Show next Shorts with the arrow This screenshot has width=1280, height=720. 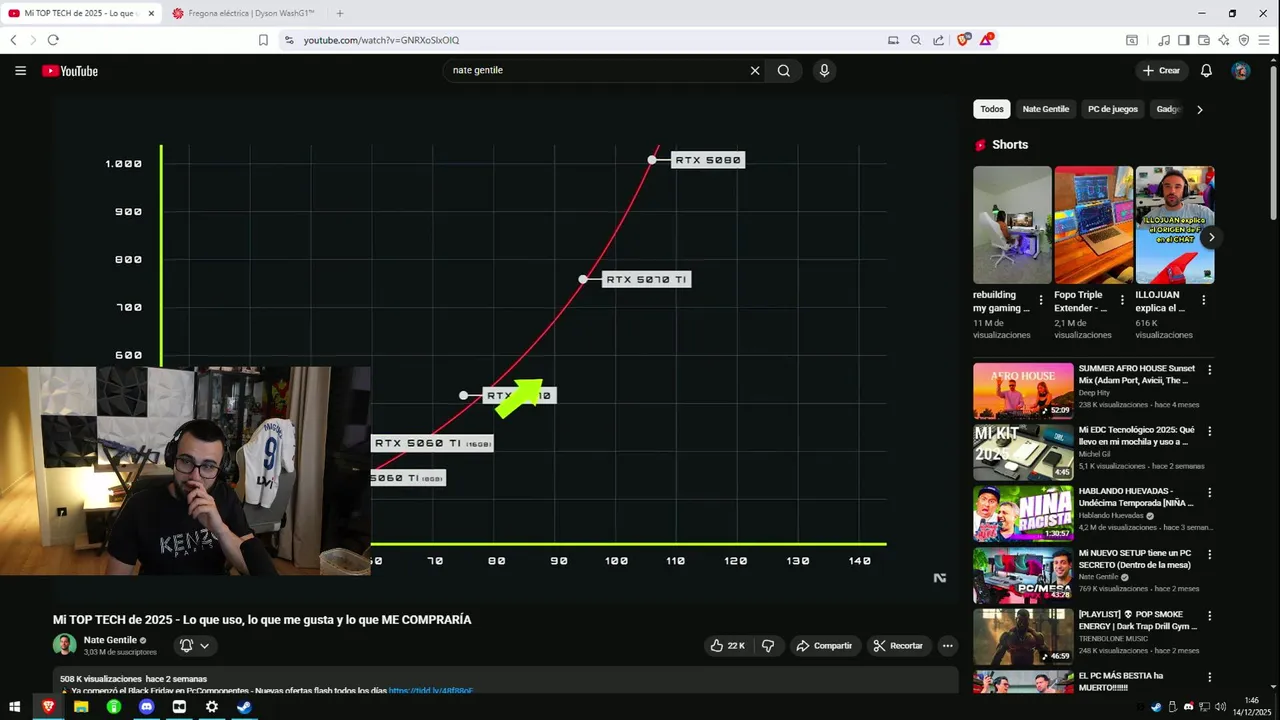(1211, 237)
